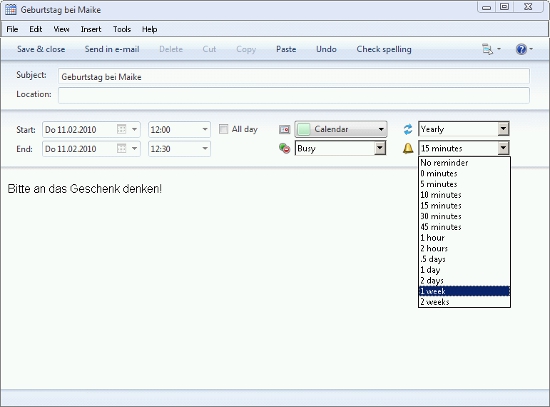The image size is (550, 407).
Task: Click Save & close
Action: [41, 49]
